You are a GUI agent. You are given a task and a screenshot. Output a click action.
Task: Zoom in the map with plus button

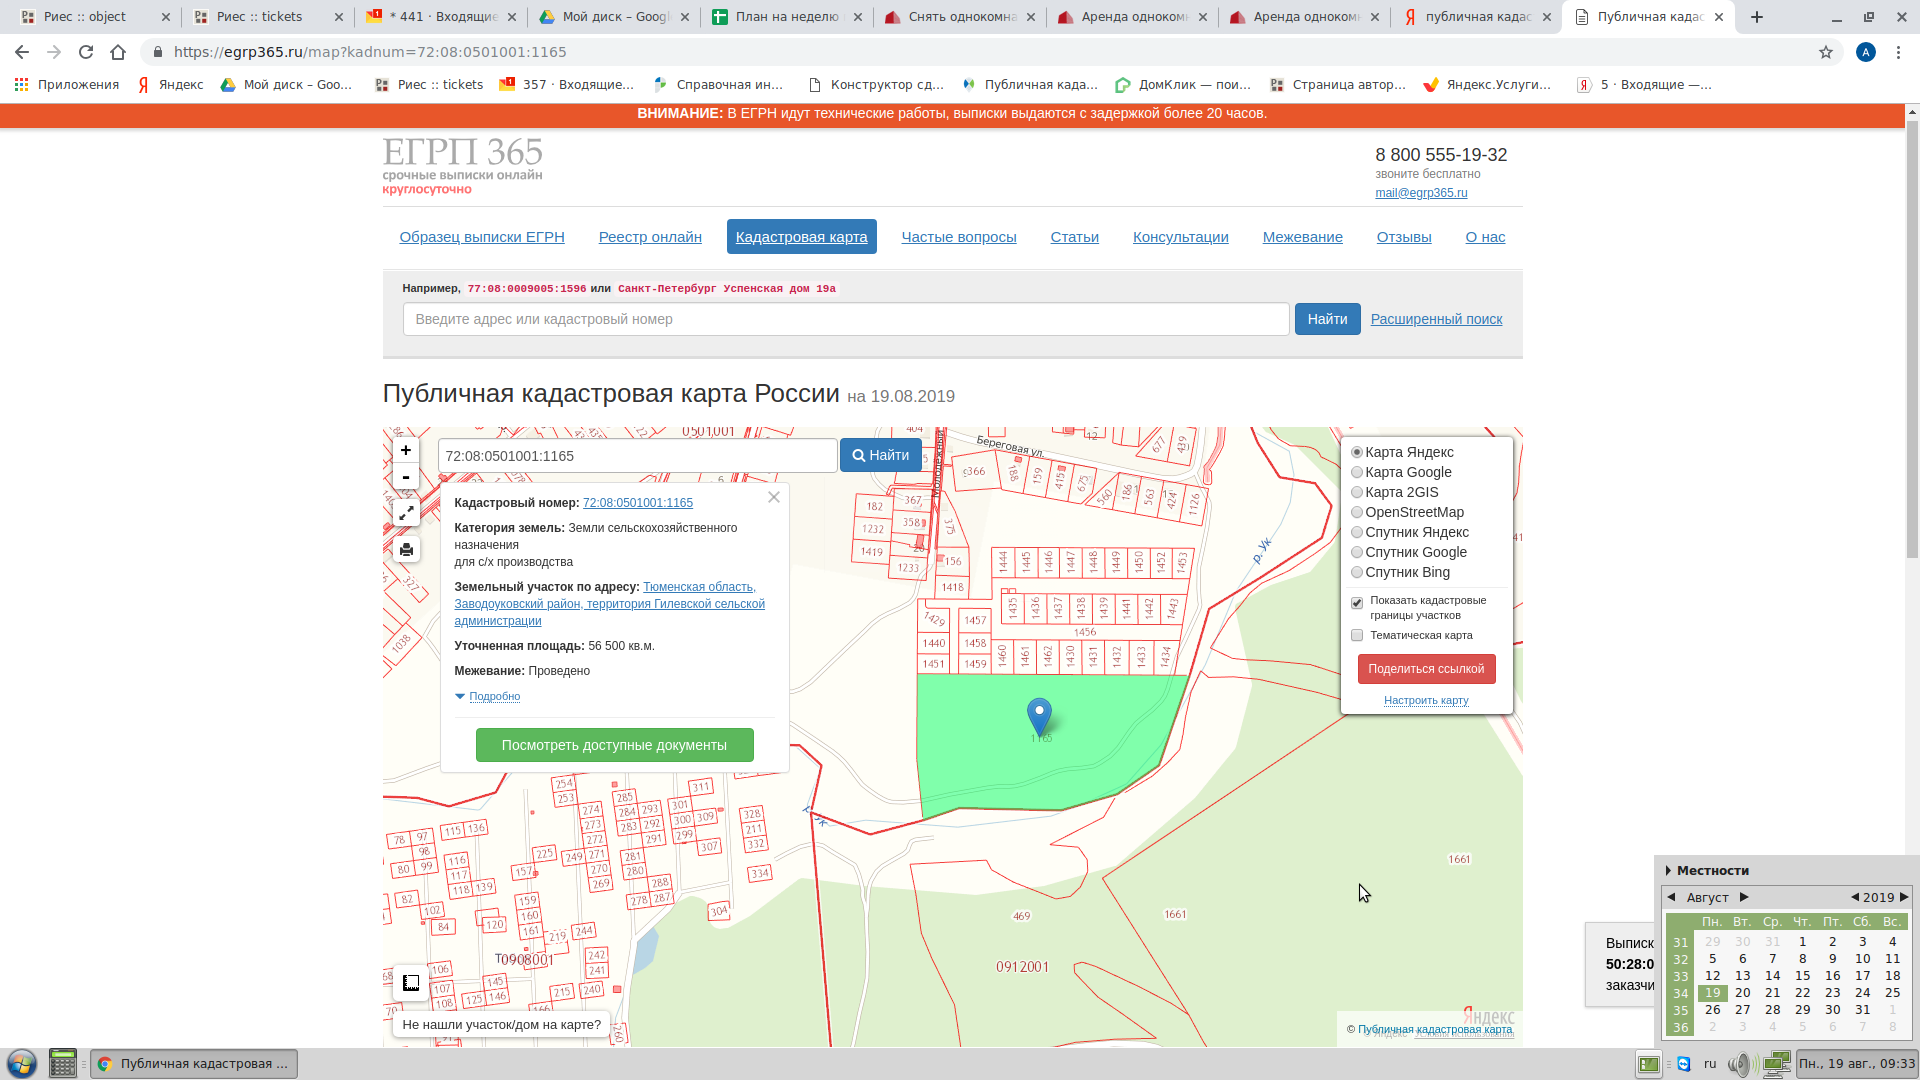point(406,450)
